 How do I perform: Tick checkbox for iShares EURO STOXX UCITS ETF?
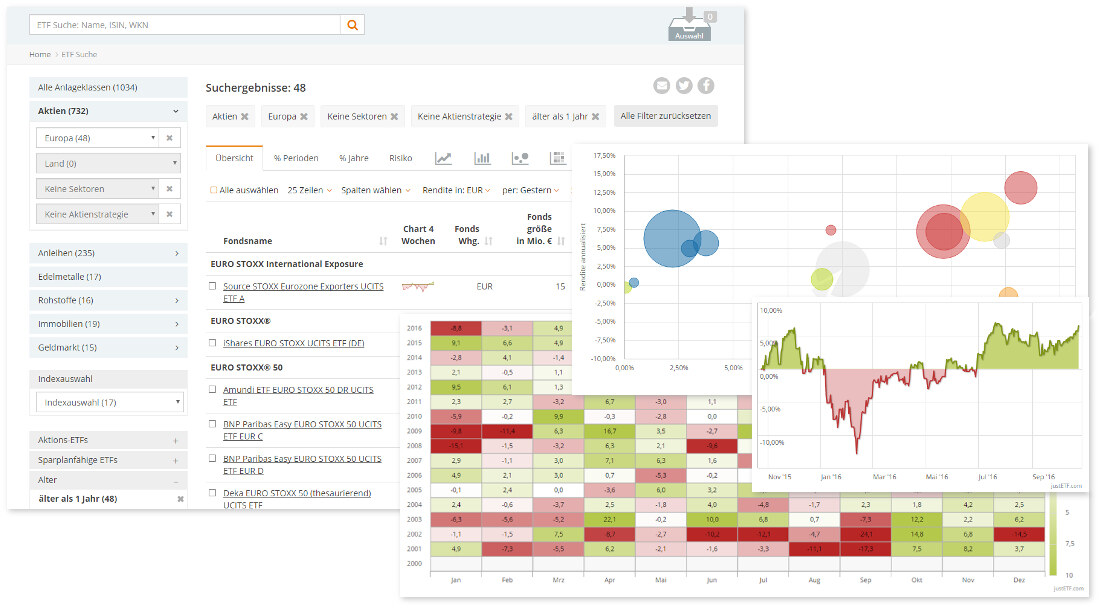(213, 342)
